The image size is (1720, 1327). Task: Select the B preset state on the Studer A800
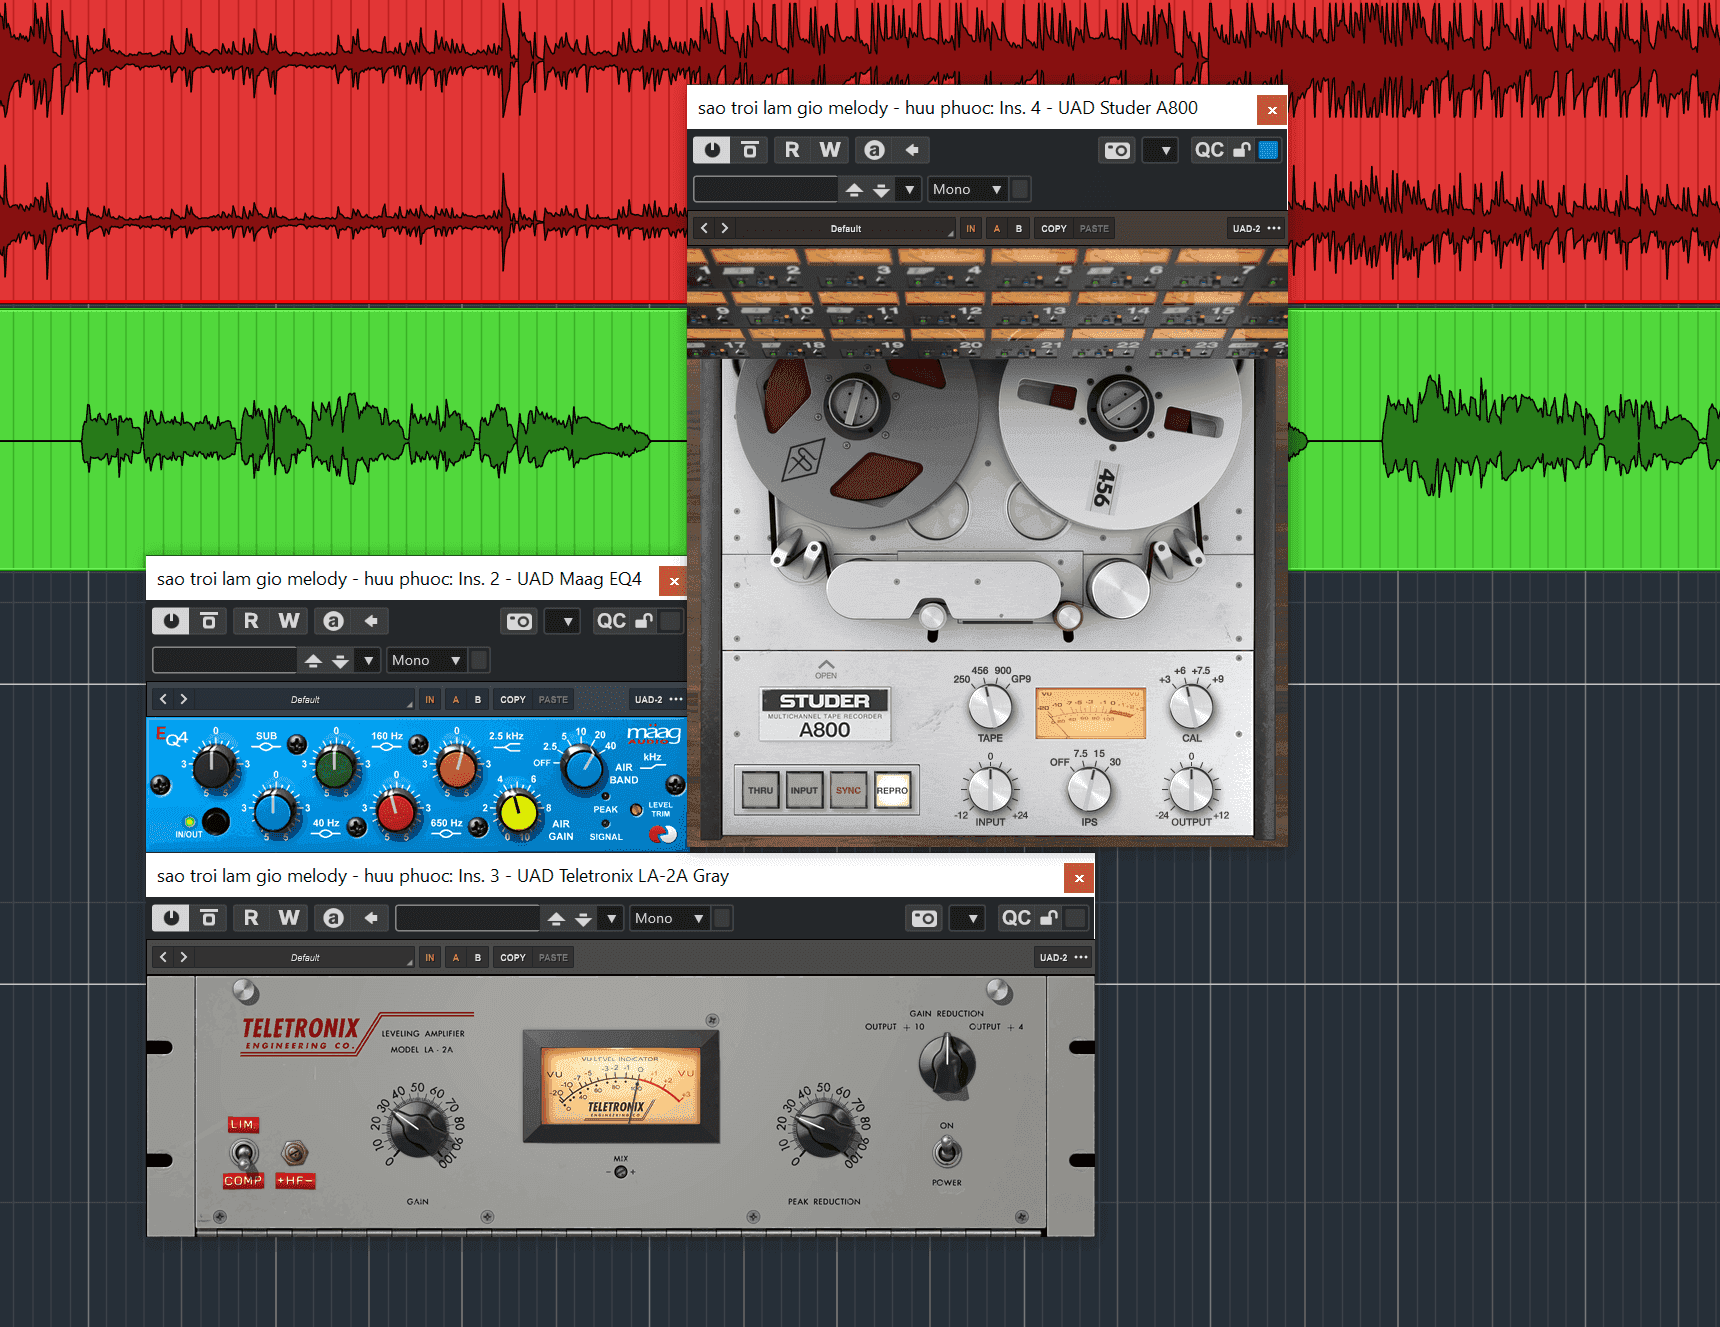click(1018, 228)
